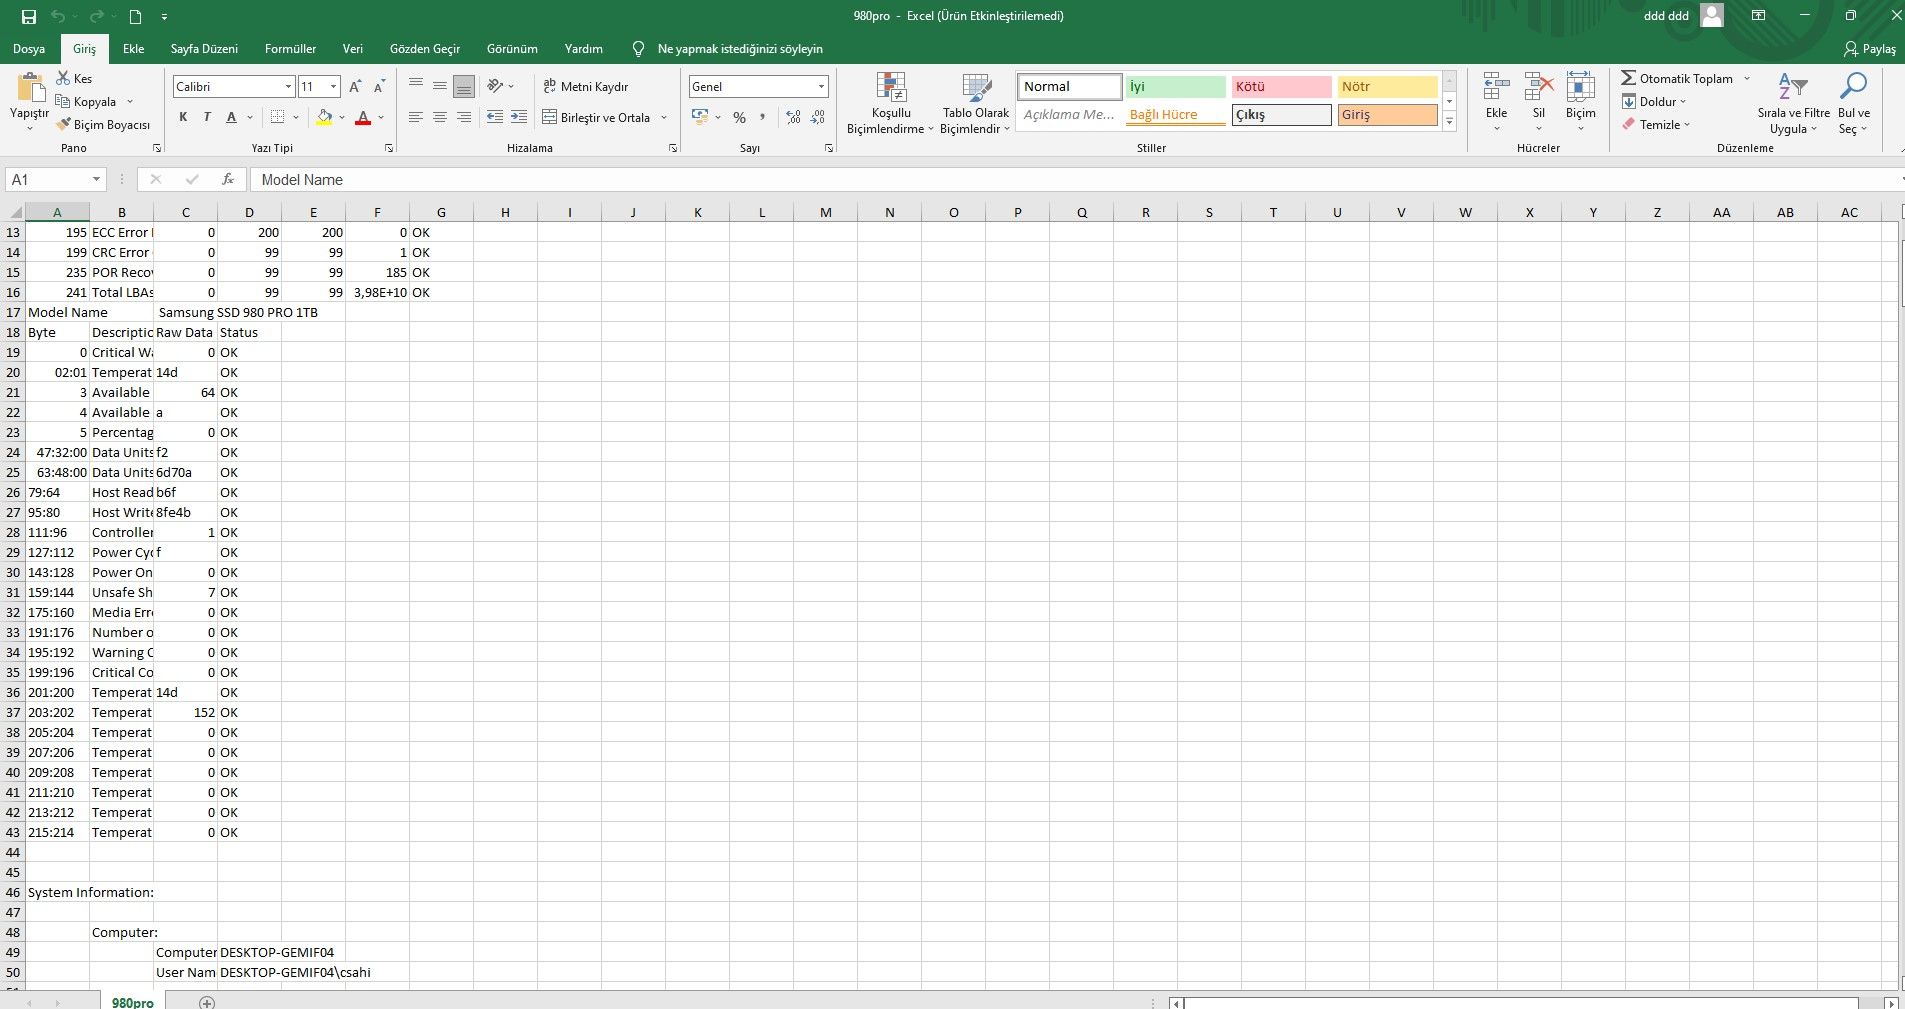Increase the cell indent
The width and height of the screenshot is (1905, 1009).
(519, 117)
